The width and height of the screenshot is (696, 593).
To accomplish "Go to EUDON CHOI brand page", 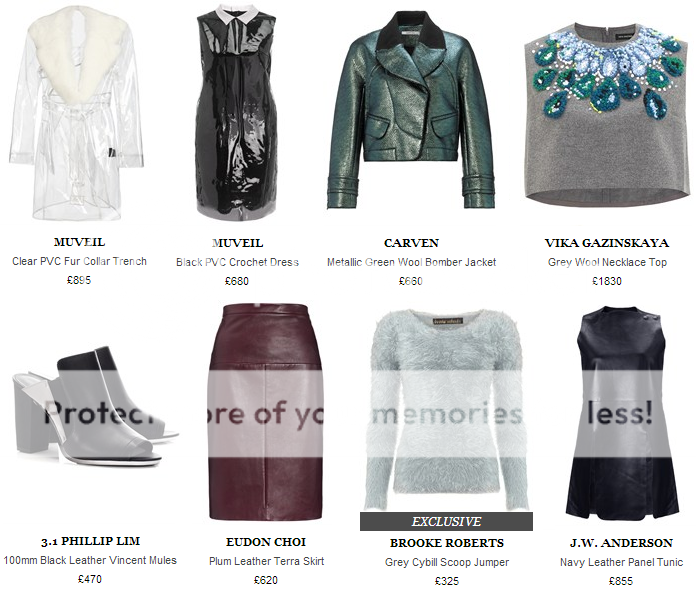I will coord(266,542).
